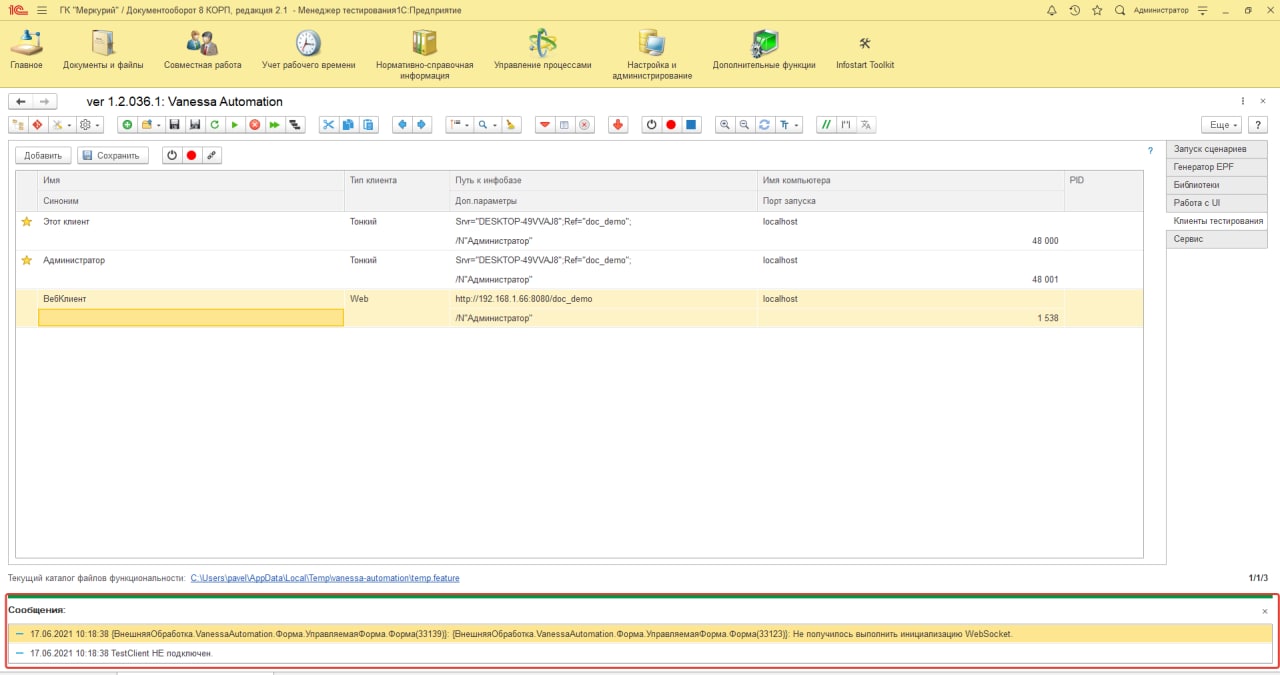
Task: Open the Документы и файлы section
Action: pyautogui.click(x=103, y=50)
